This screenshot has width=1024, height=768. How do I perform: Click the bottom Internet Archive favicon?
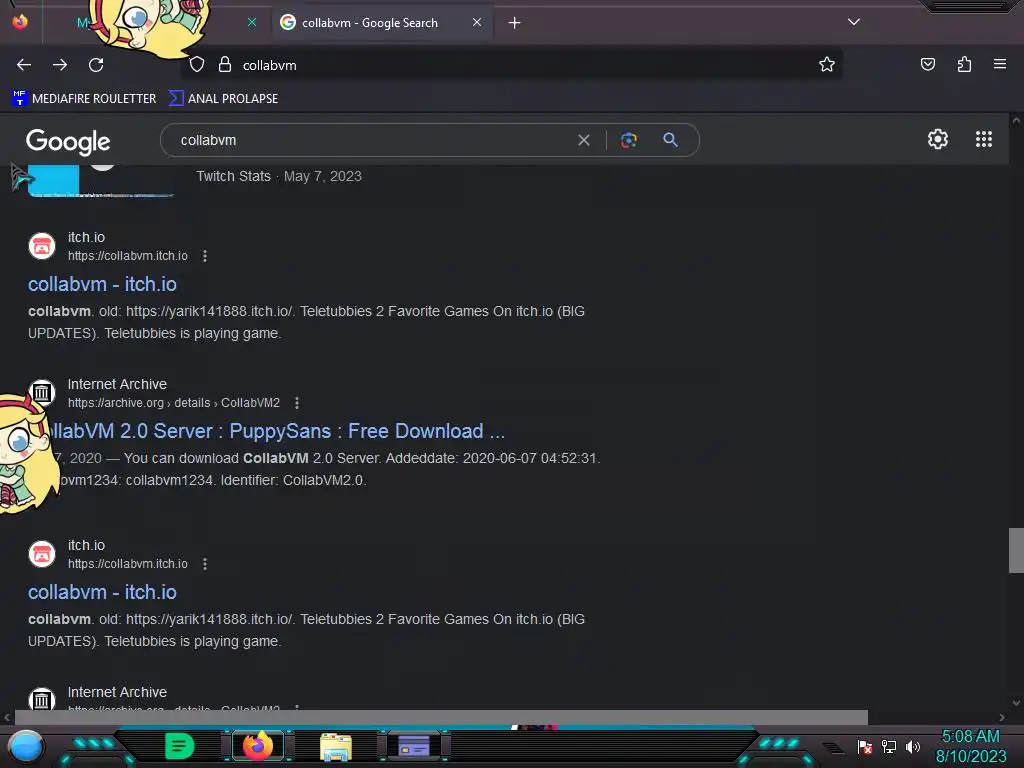click(42, 699)
